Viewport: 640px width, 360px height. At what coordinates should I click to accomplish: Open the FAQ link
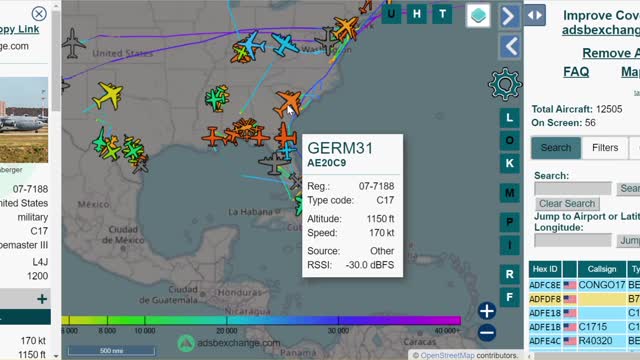576,72
